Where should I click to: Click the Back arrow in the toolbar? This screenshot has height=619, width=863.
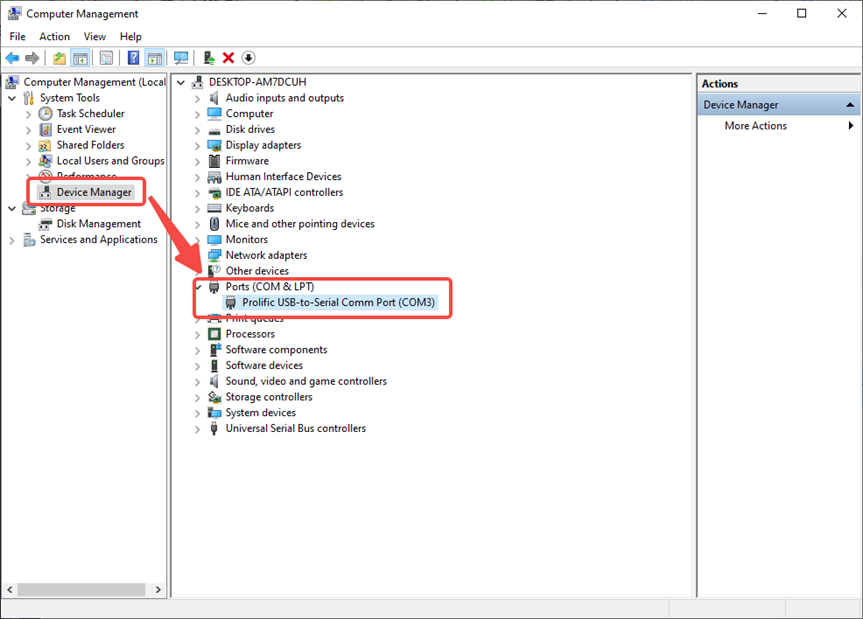12,58
